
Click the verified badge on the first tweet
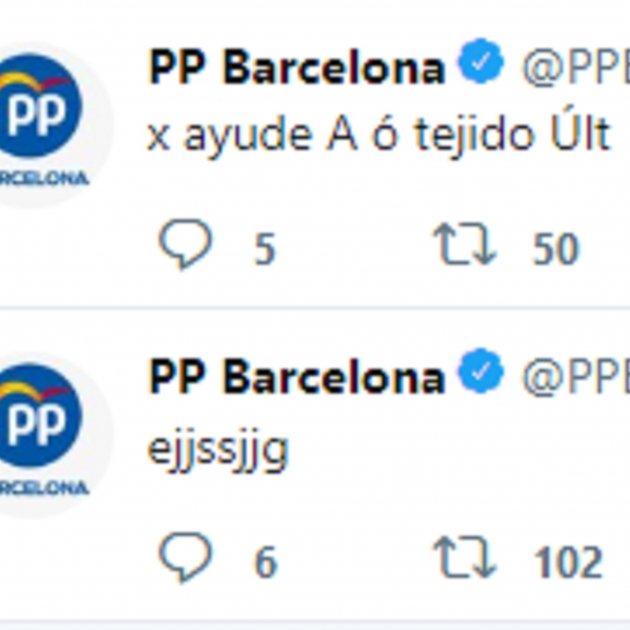481,61
